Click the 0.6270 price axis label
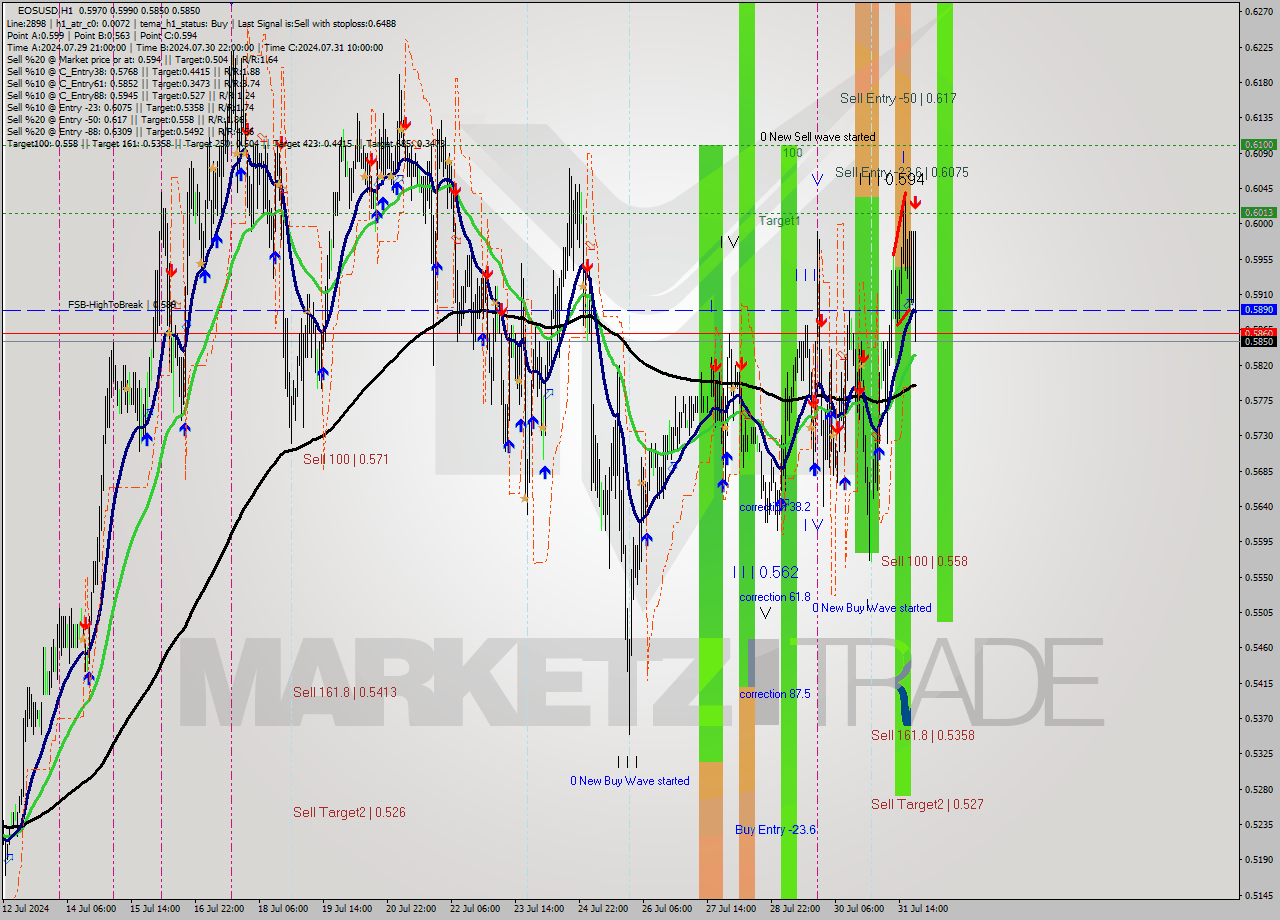 1258,12
